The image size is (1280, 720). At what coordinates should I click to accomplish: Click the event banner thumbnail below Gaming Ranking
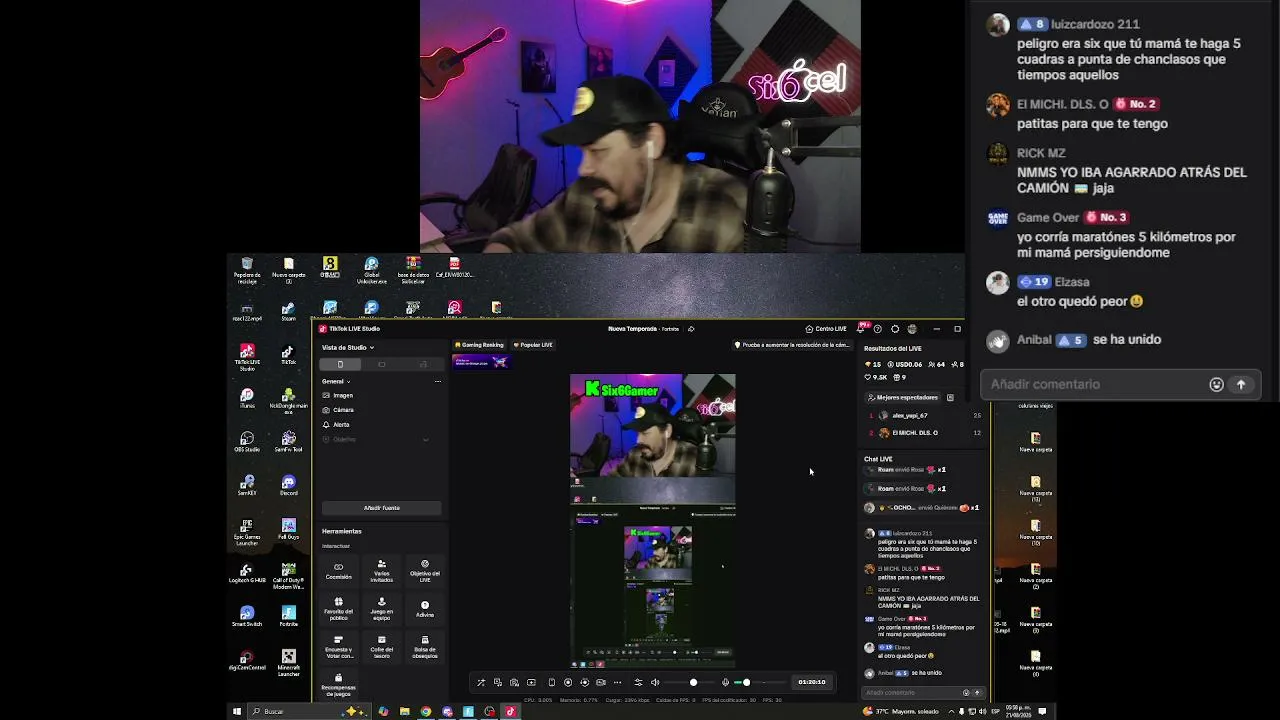[x=481, y=362]
